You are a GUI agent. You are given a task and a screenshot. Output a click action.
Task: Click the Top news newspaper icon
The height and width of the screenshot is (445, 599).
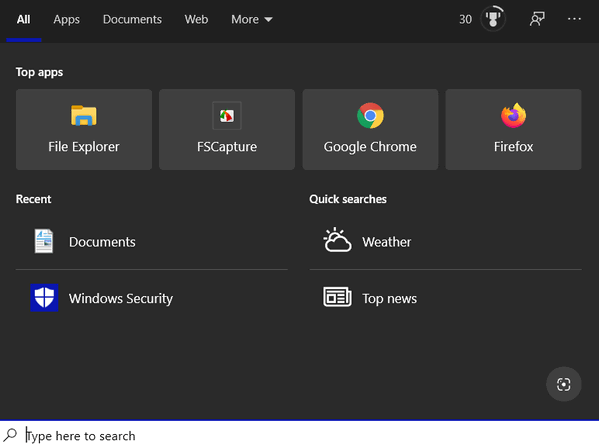pyautogui.click(x=337, y=297)
